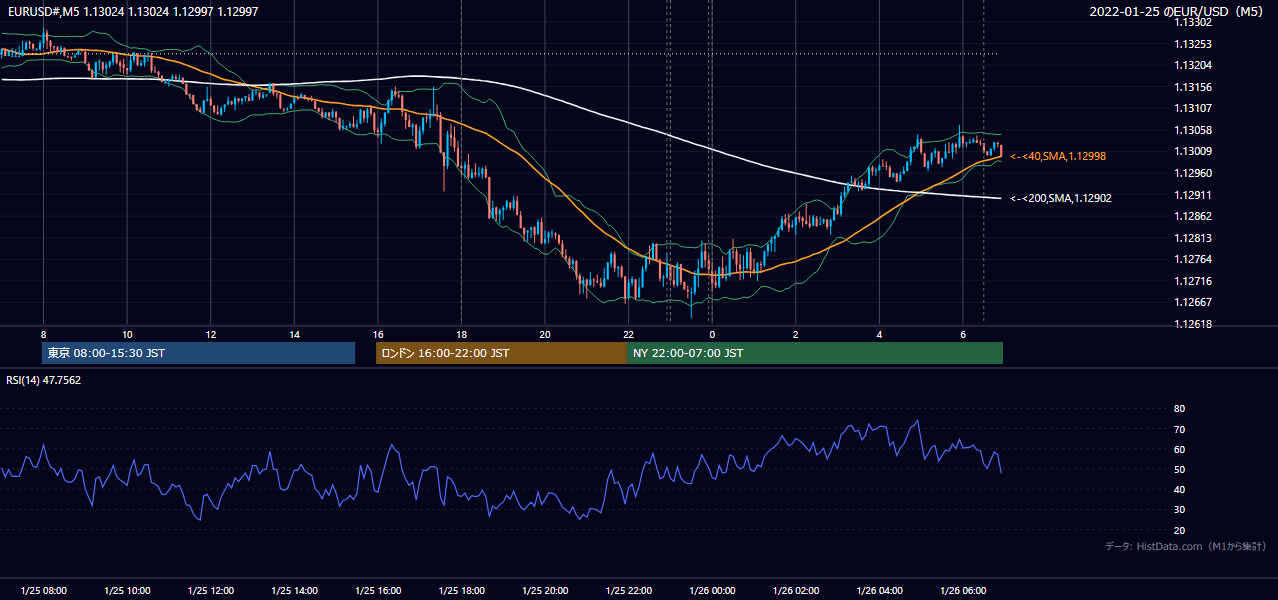Click price axis label 1.12667
The width and height of the screenshot is (1278, 600).
pos(1193,302)
